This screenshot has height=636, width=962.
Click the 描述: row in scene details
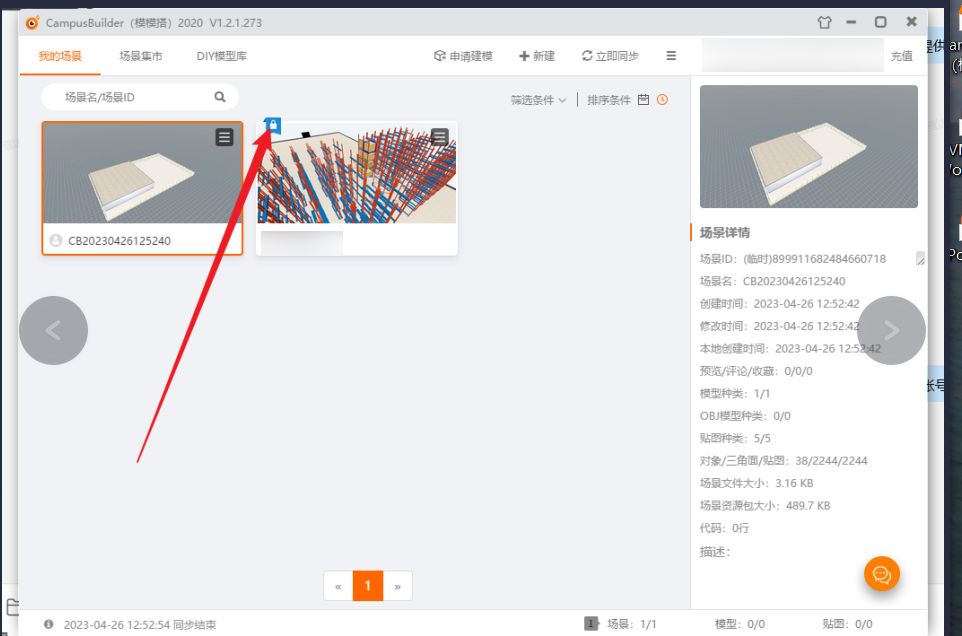coord(715,552)
